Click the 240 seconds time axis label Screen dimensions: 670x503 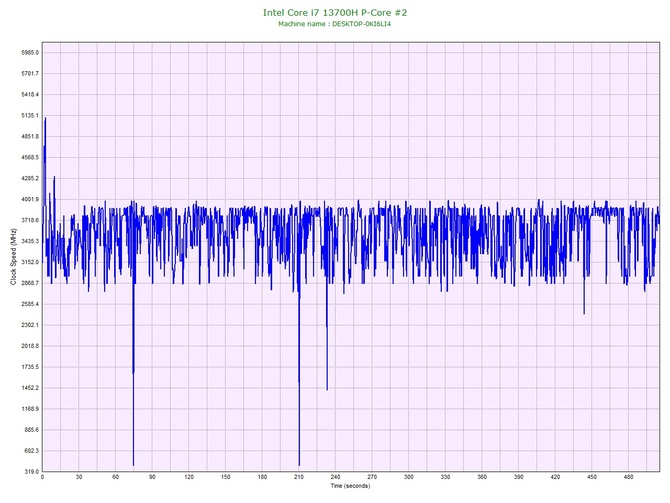335,477
